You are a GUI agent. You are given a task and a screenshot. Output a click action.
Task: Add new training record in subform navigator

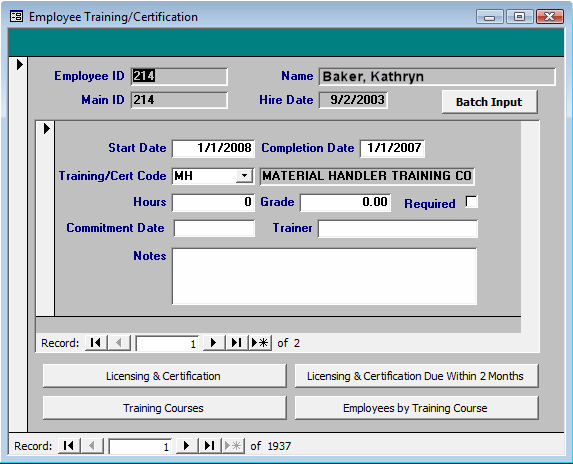point(260,343)
